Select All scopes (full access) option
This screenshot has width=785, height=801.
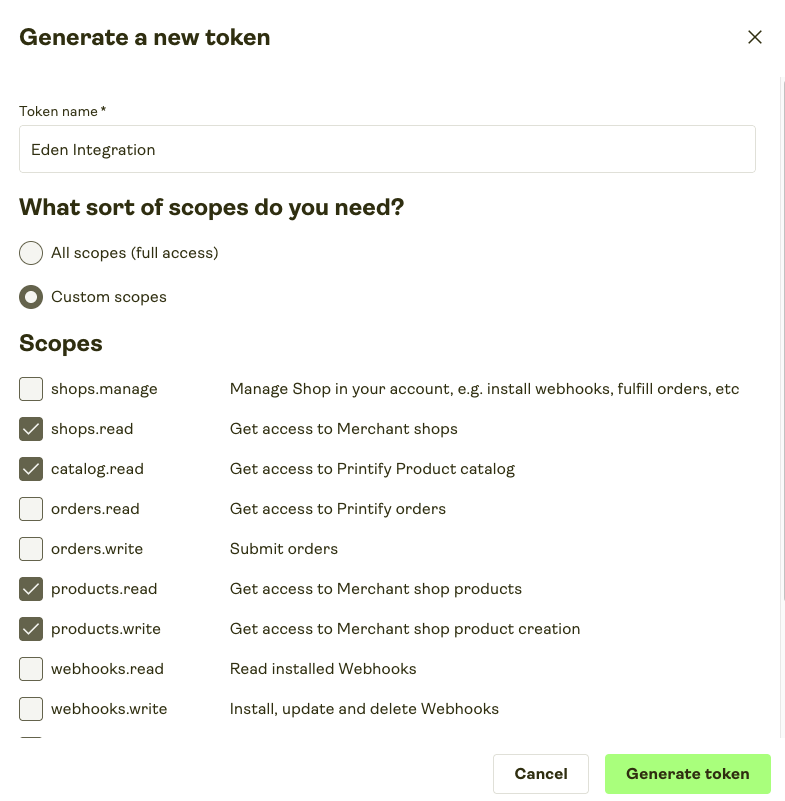pyautogui.click(x=31, y=253)
